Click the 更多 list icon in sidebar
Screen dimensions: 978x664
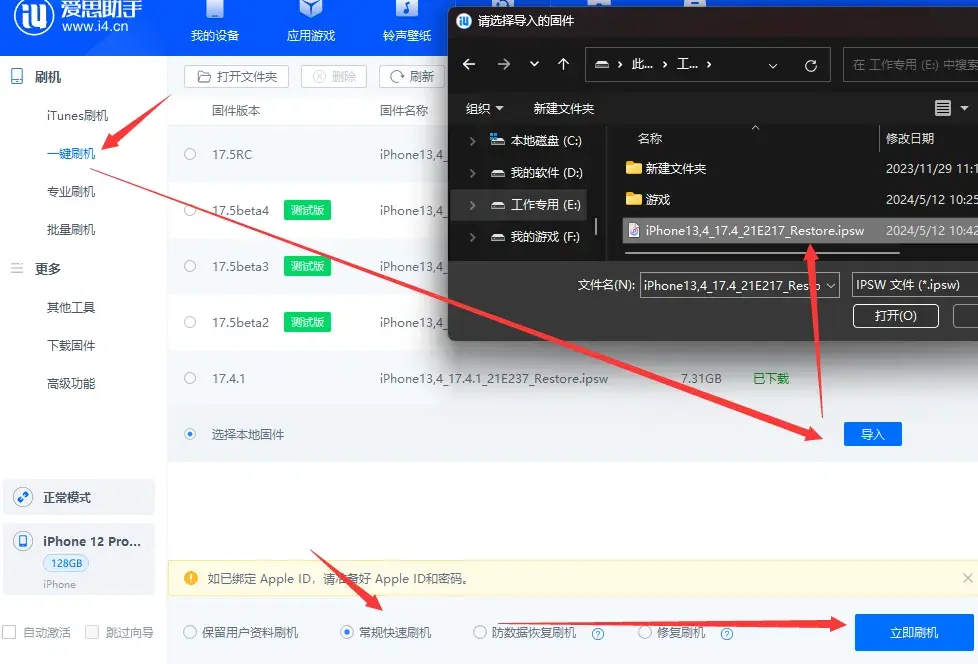(17, 268)
